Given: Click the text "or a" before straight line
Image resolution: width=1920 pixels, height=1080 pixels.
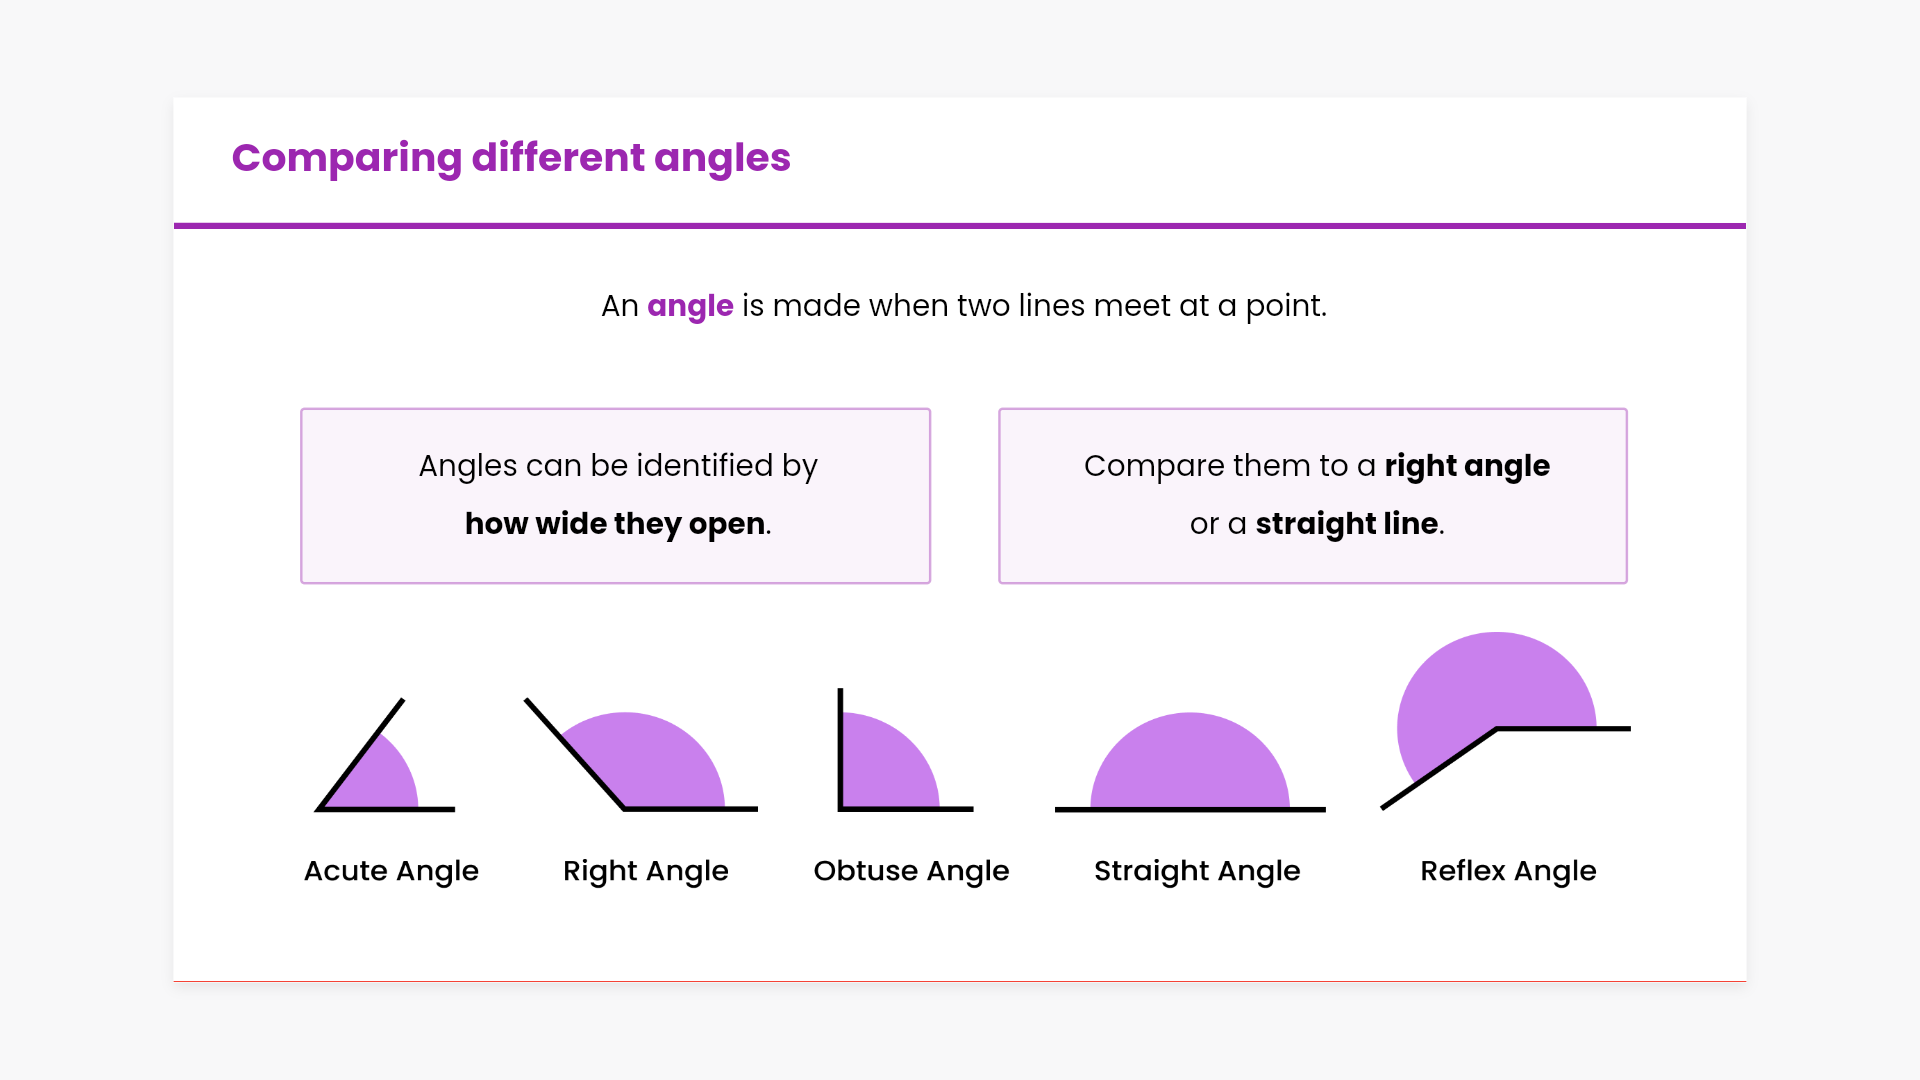Looking at the screenshot, I should 1218,524.
